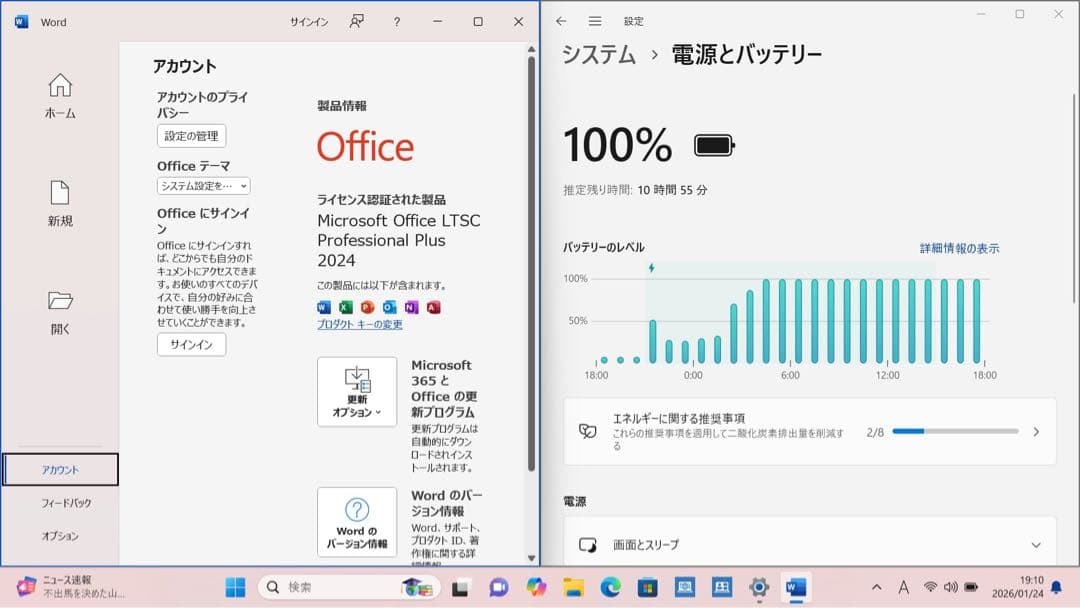Open the ホーム section in Word sidebar
Image resolution: width=1080 pixels, height=608 pixels.
59,97
